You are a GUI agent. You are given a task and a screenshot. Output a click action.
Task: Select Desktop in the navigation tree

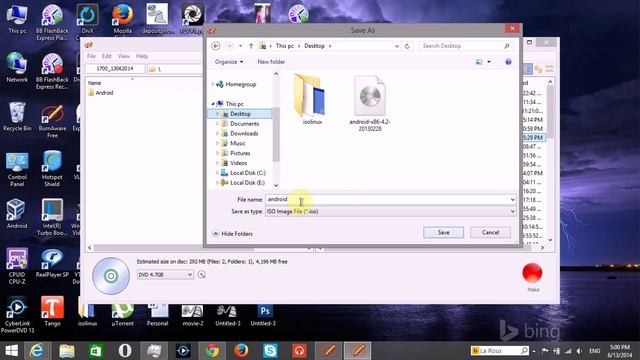[x=240, y=114]
